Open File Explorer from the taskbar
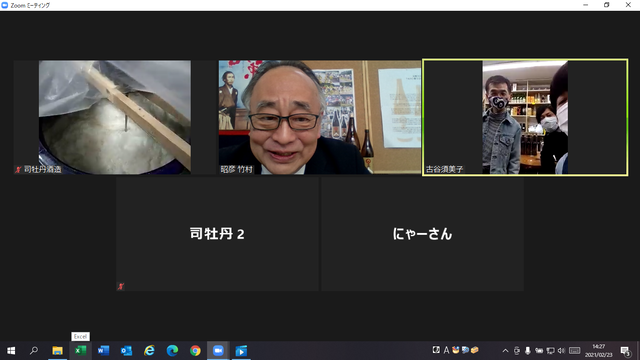640x360 pixels. point(57,351)
